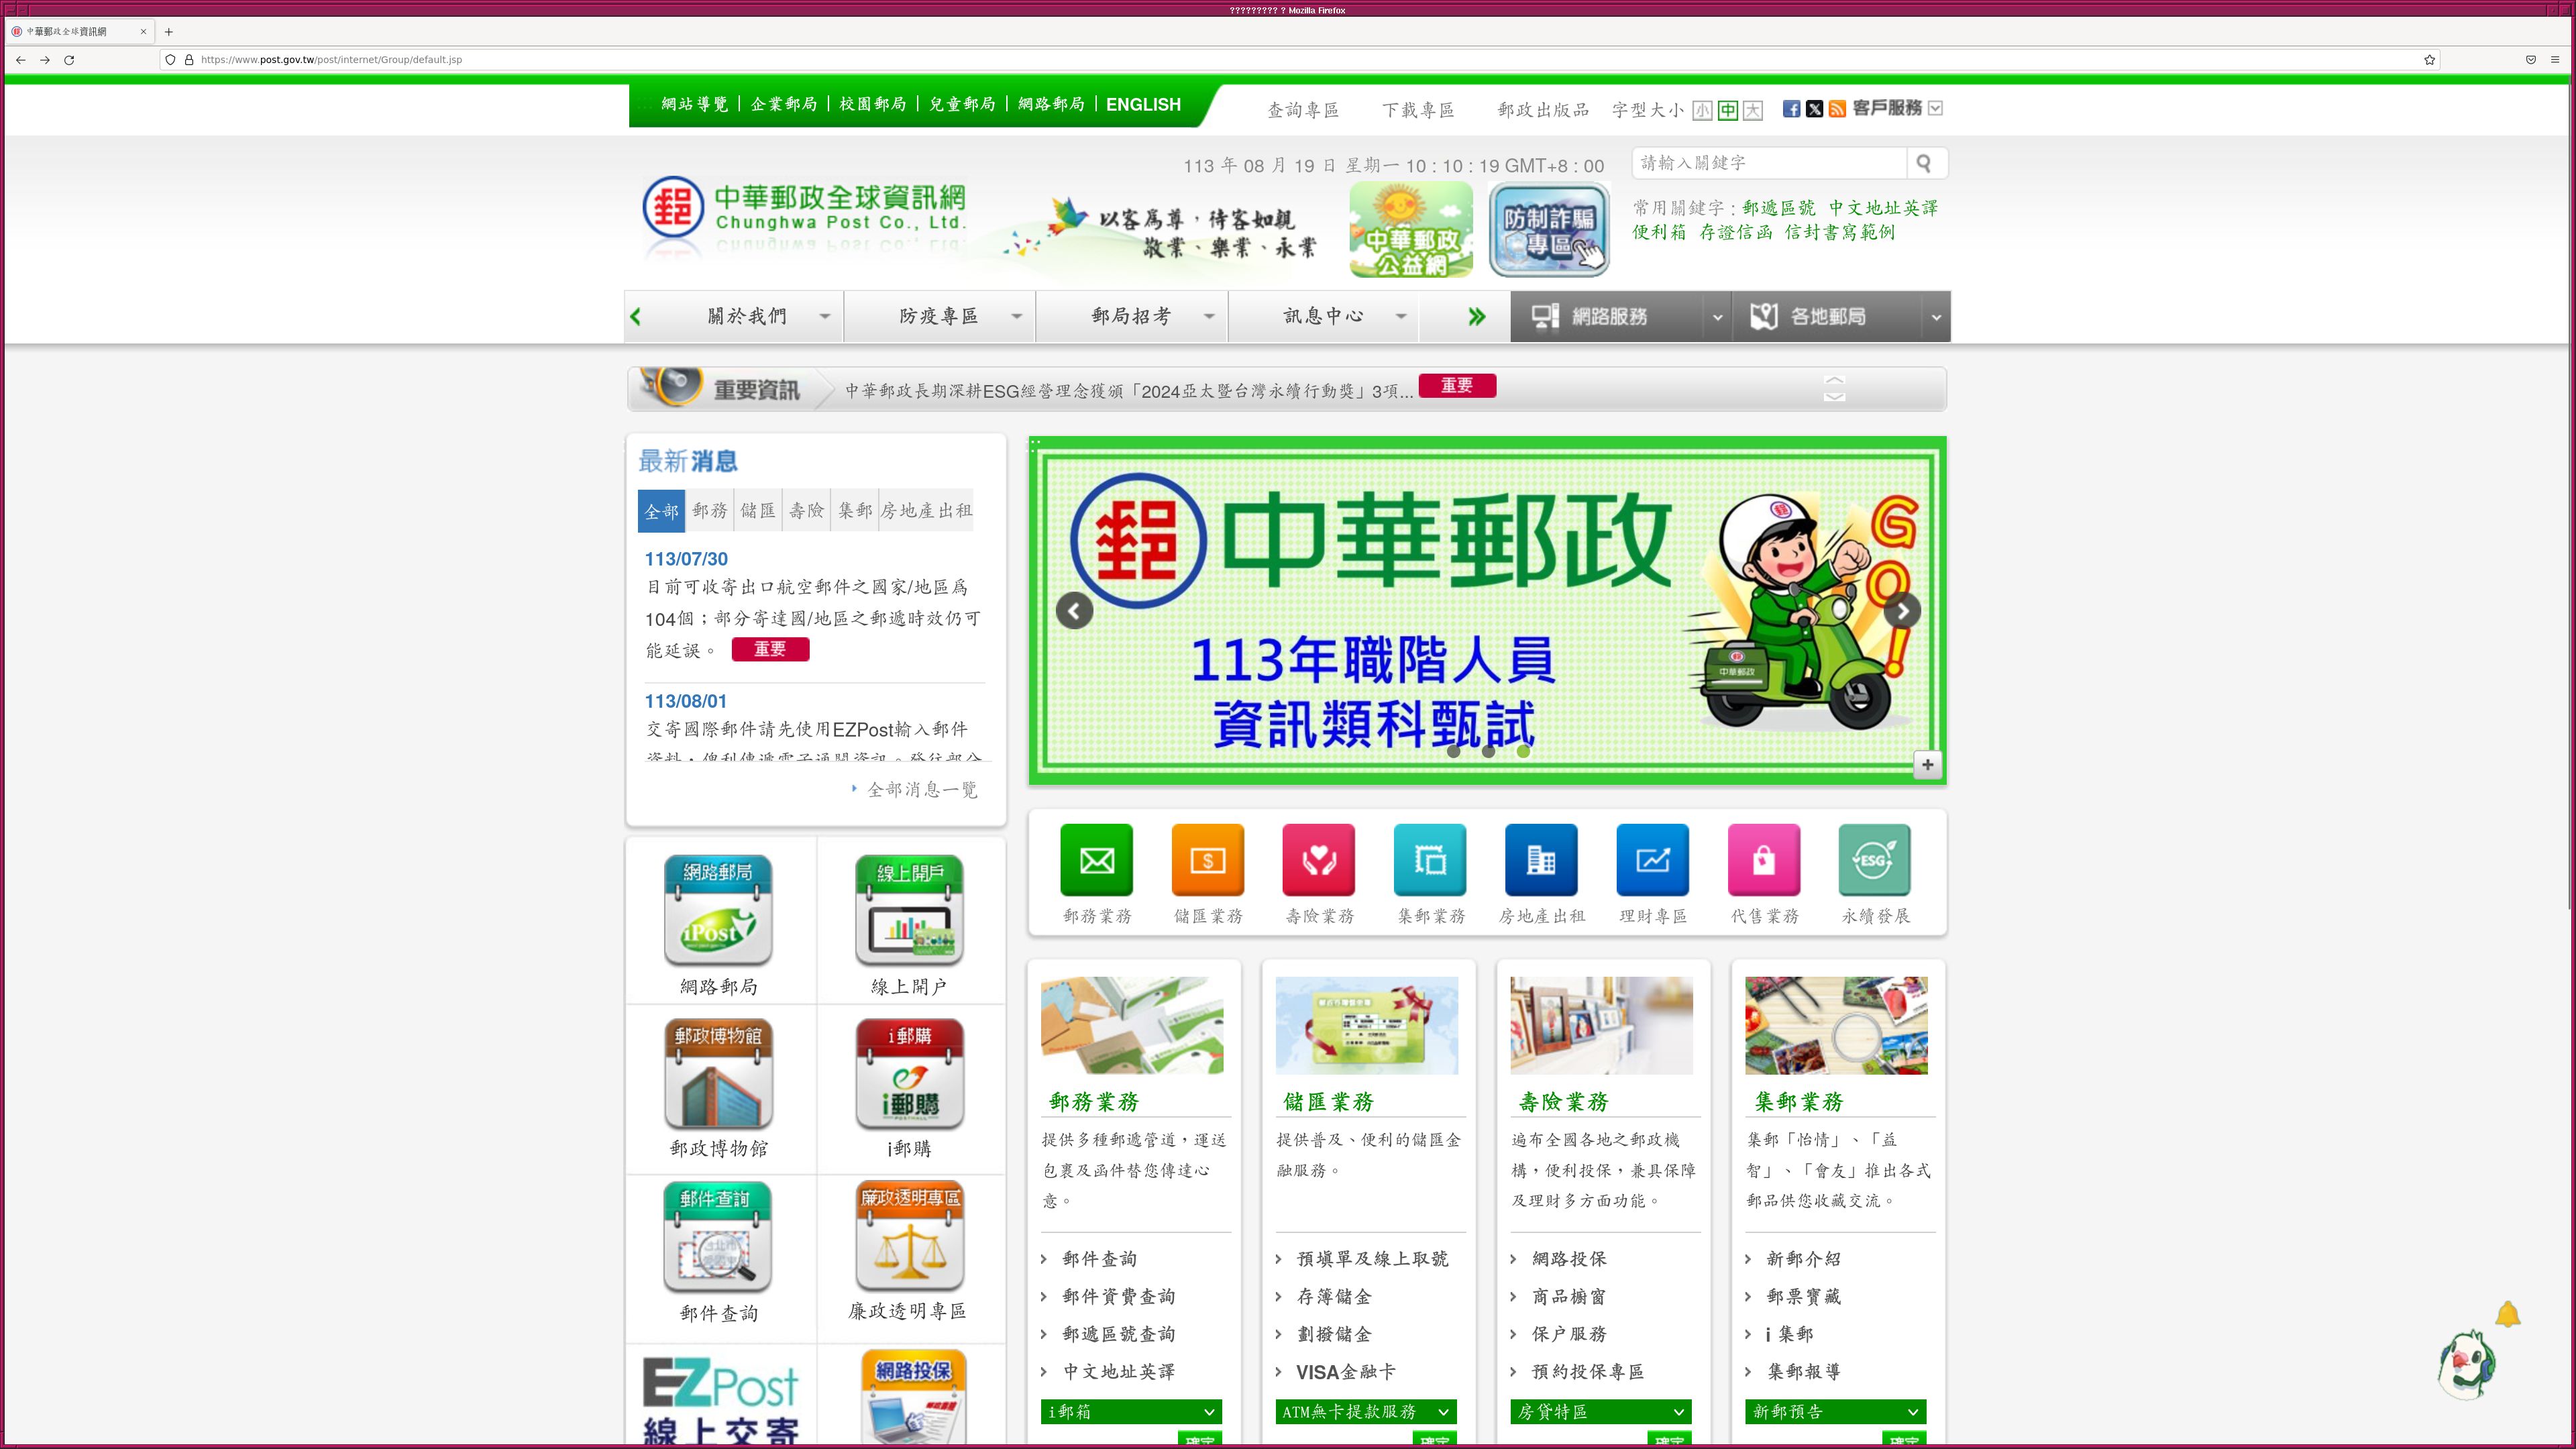Click the search magnifier button

click(1925, 163)
